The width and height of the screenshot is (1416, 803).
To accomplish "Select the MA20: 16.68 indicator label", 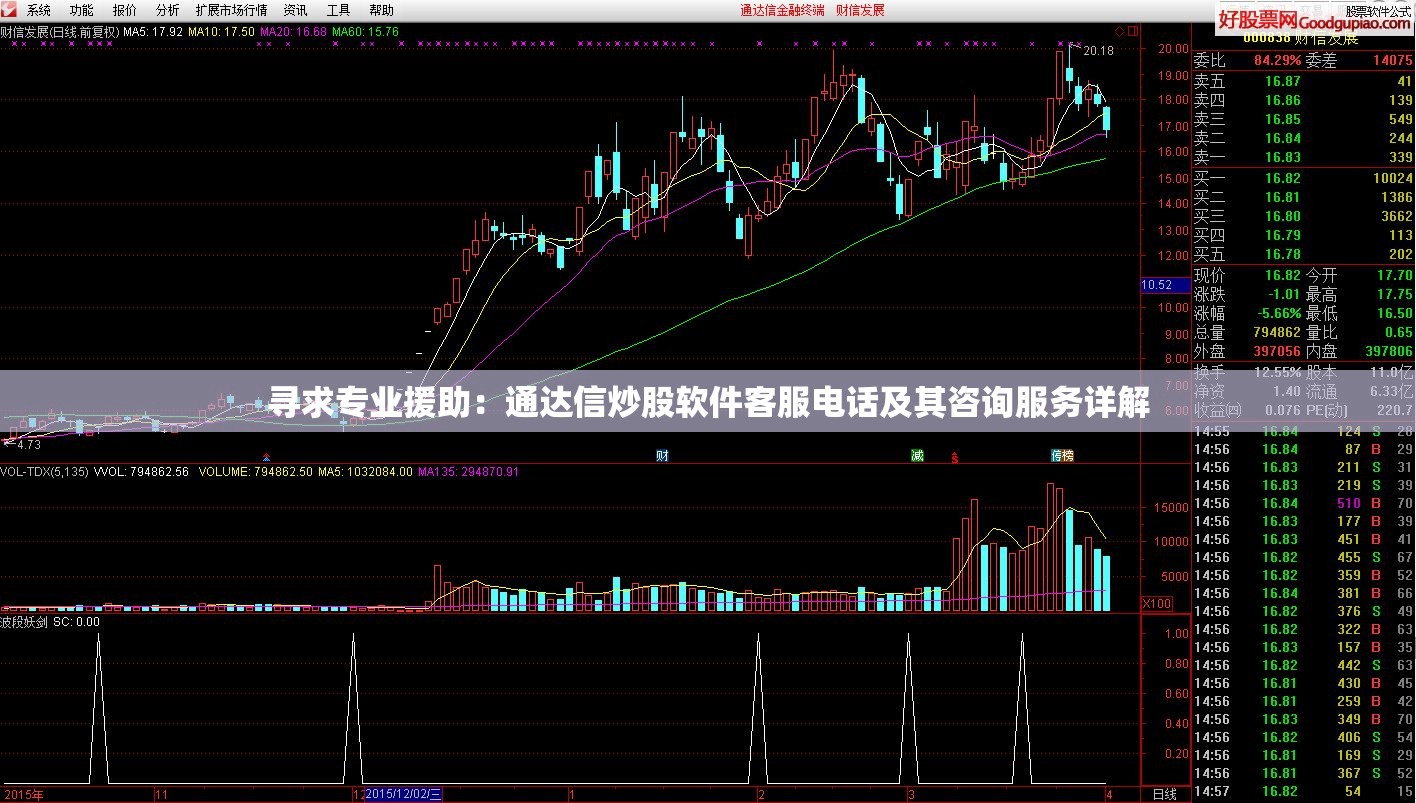I will pyautogui.click(x=293, y=31).
